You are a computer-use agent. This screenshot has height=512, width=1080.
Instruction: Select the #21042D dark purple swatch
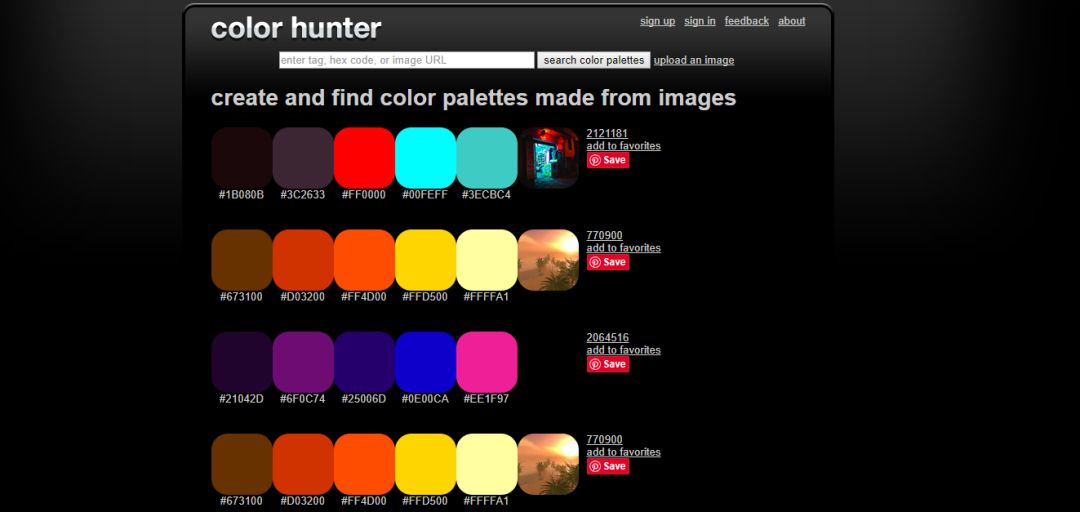point(242,362)
